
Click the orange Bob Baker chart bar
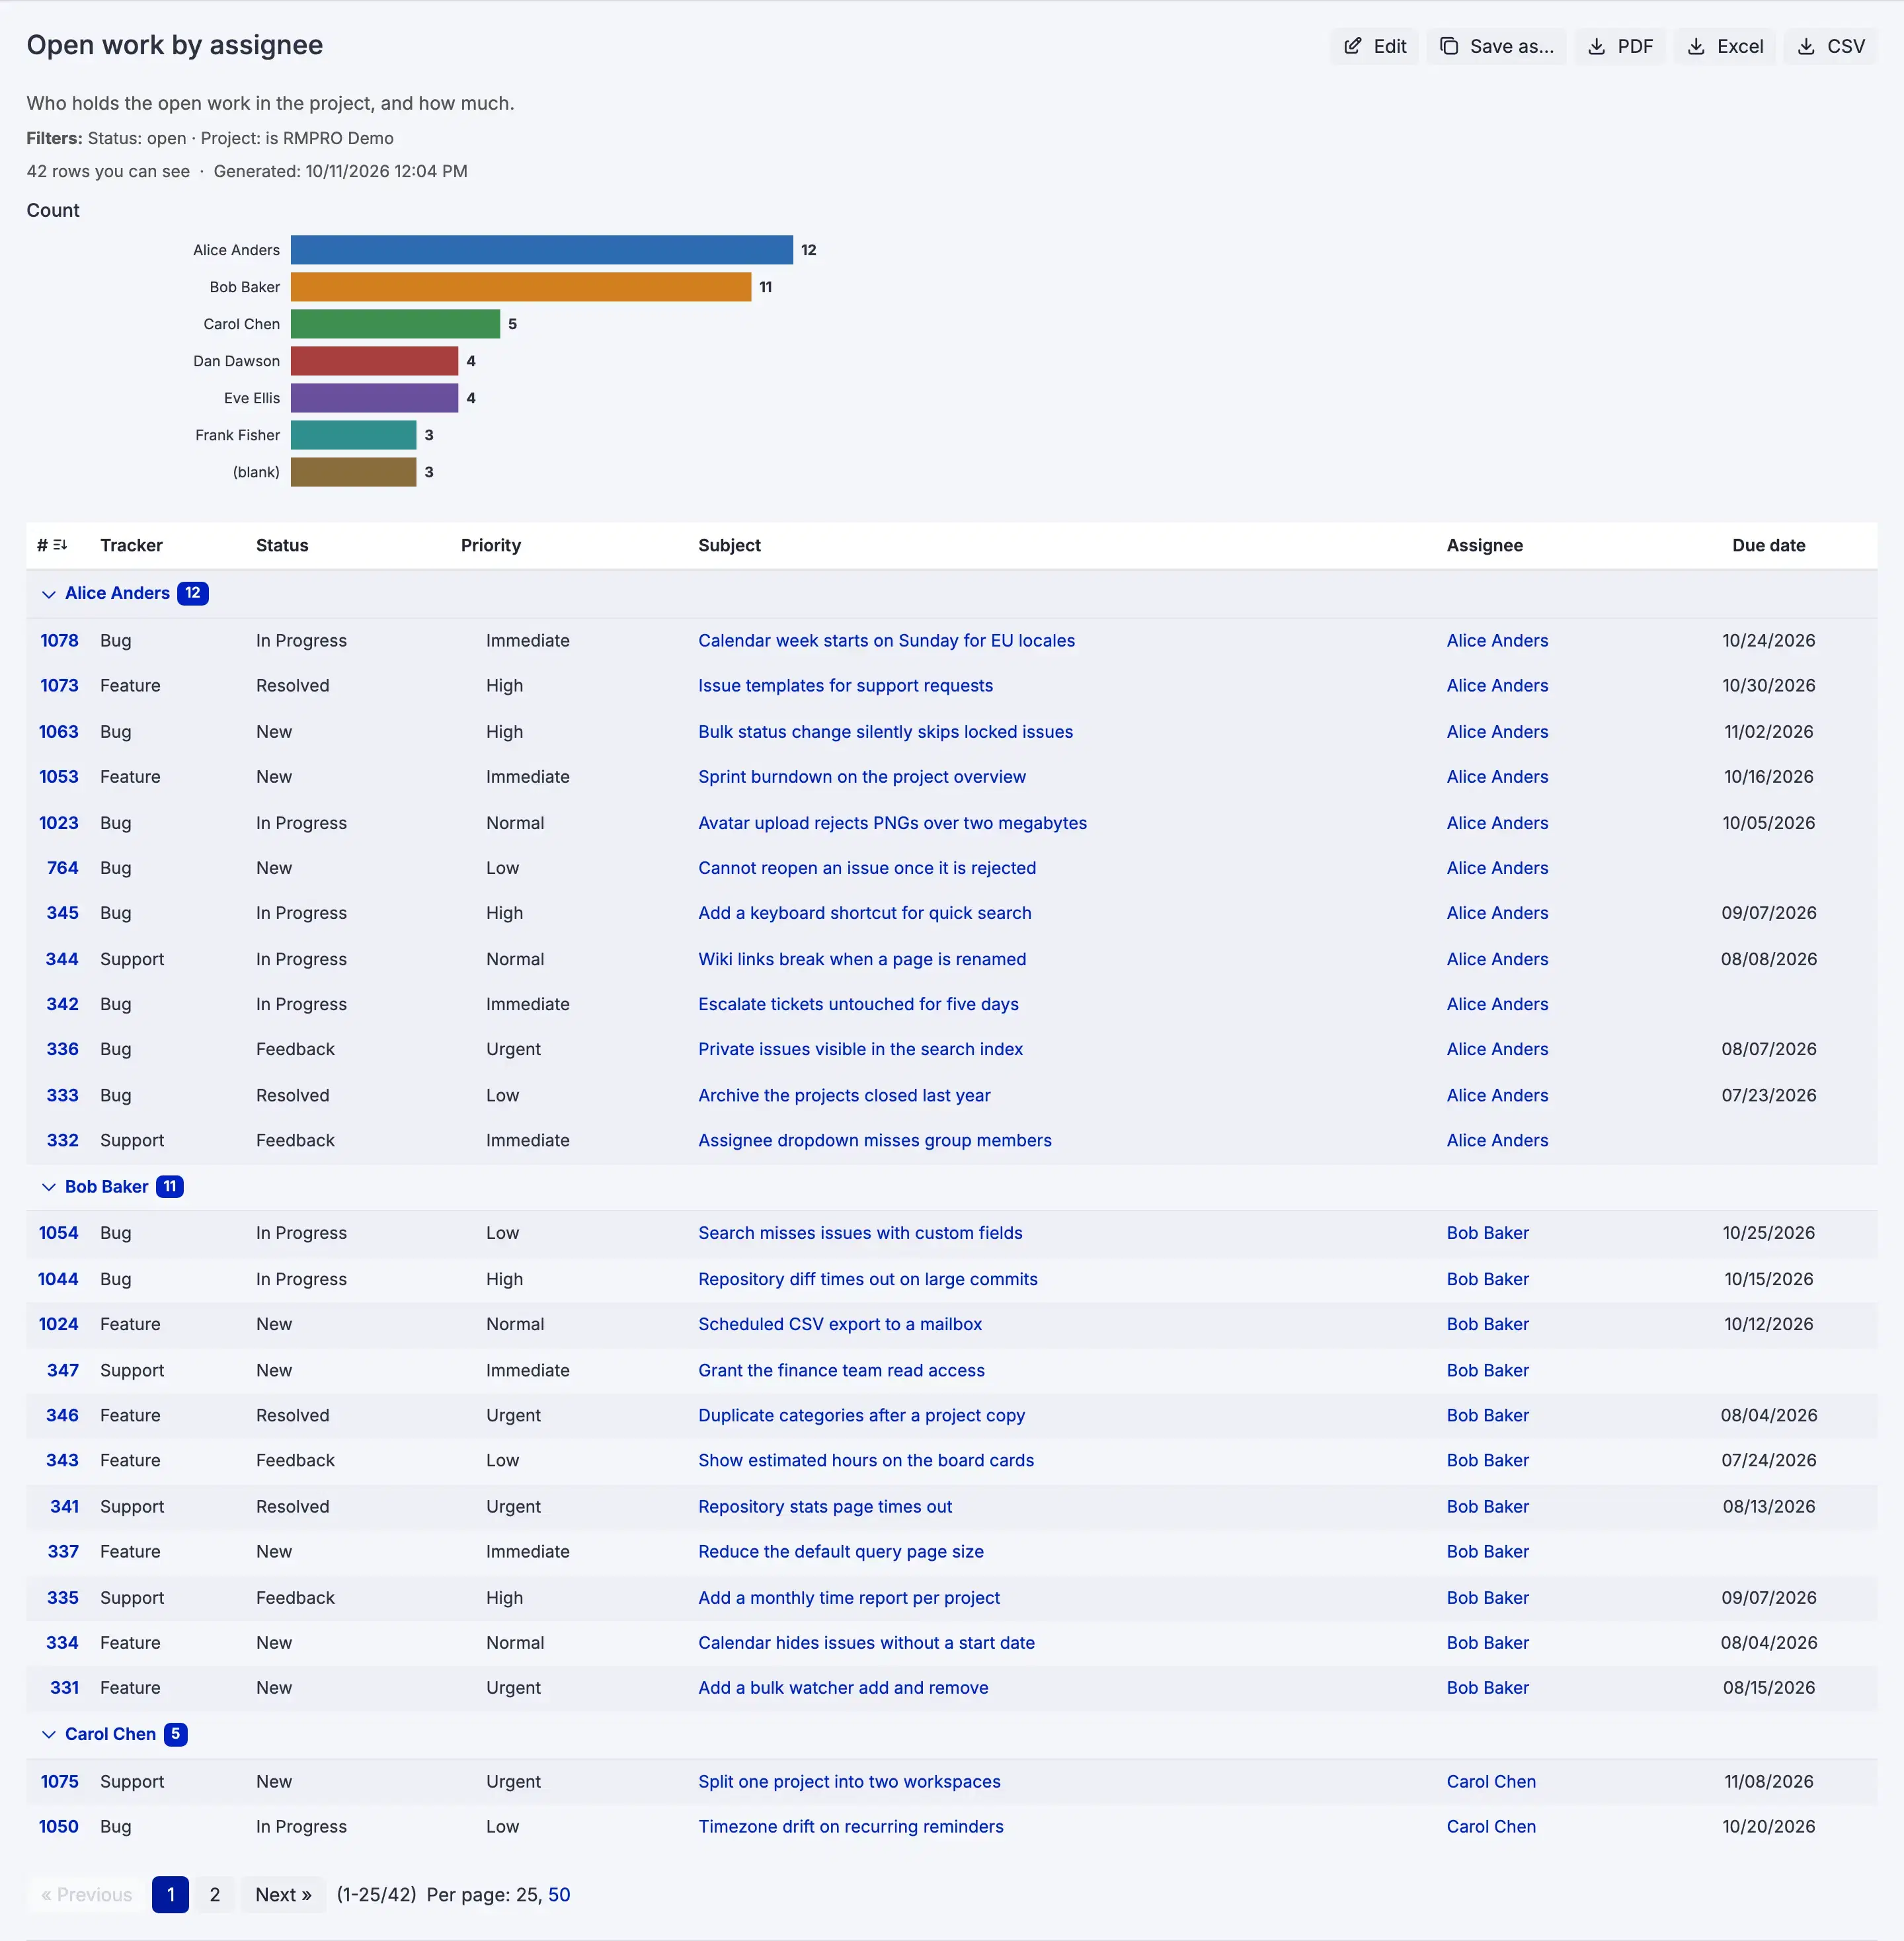pos(521,287)
